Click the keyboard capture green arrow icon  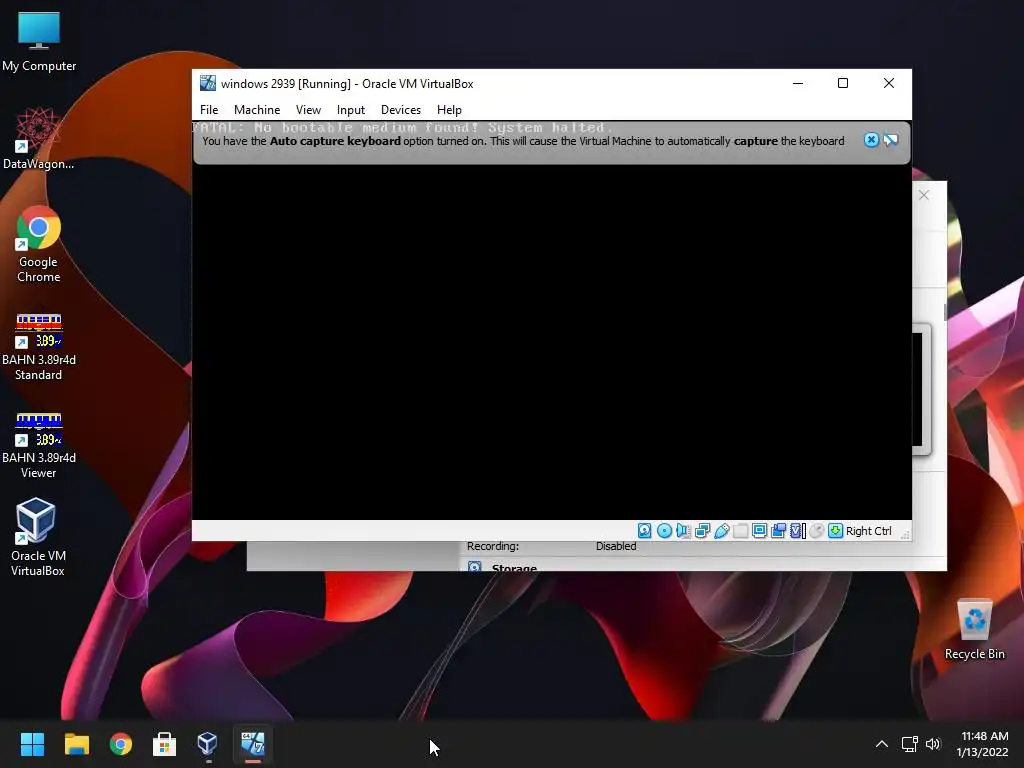click(x=835, y=531)
